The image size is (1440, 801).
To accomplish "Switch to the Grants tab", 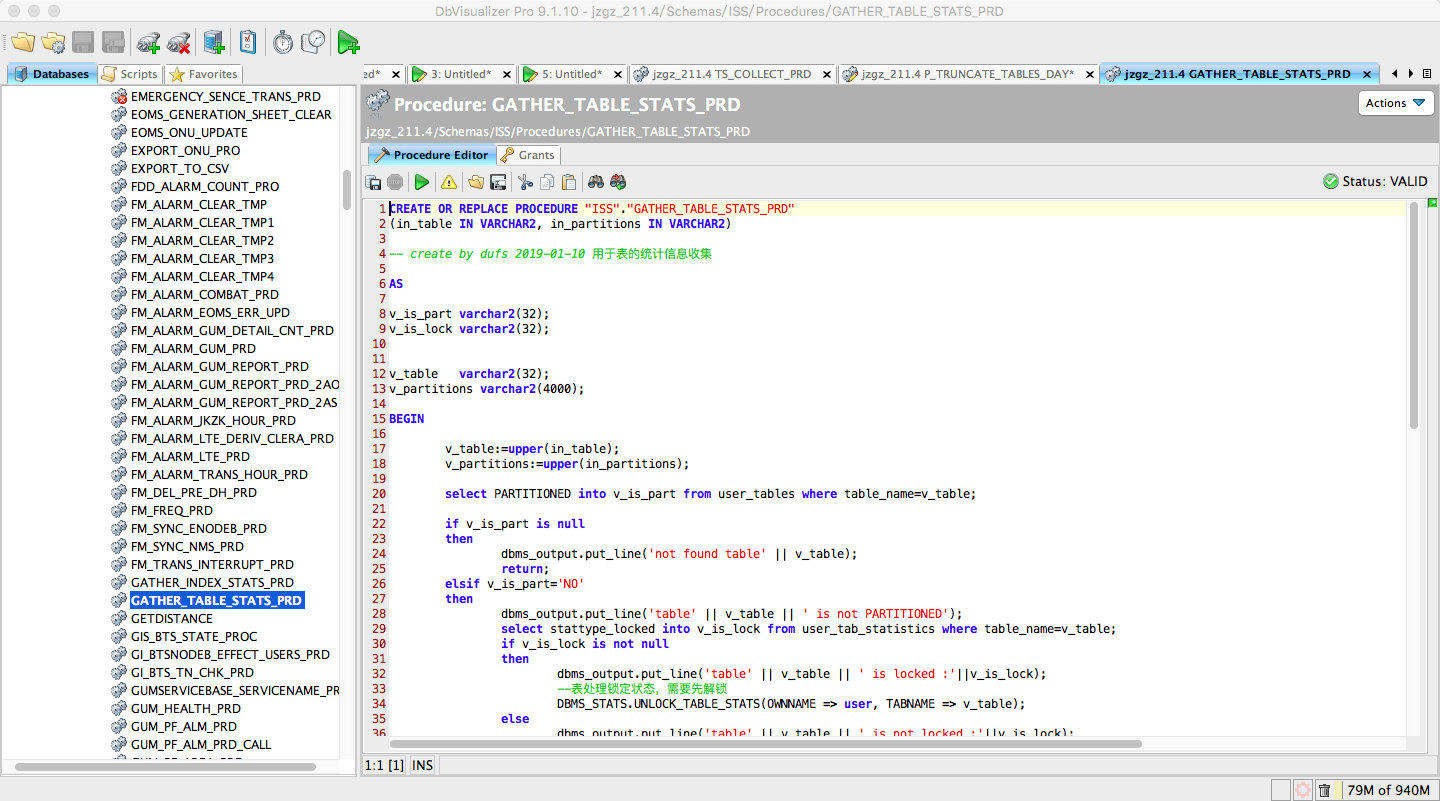I will coord(528,155).
